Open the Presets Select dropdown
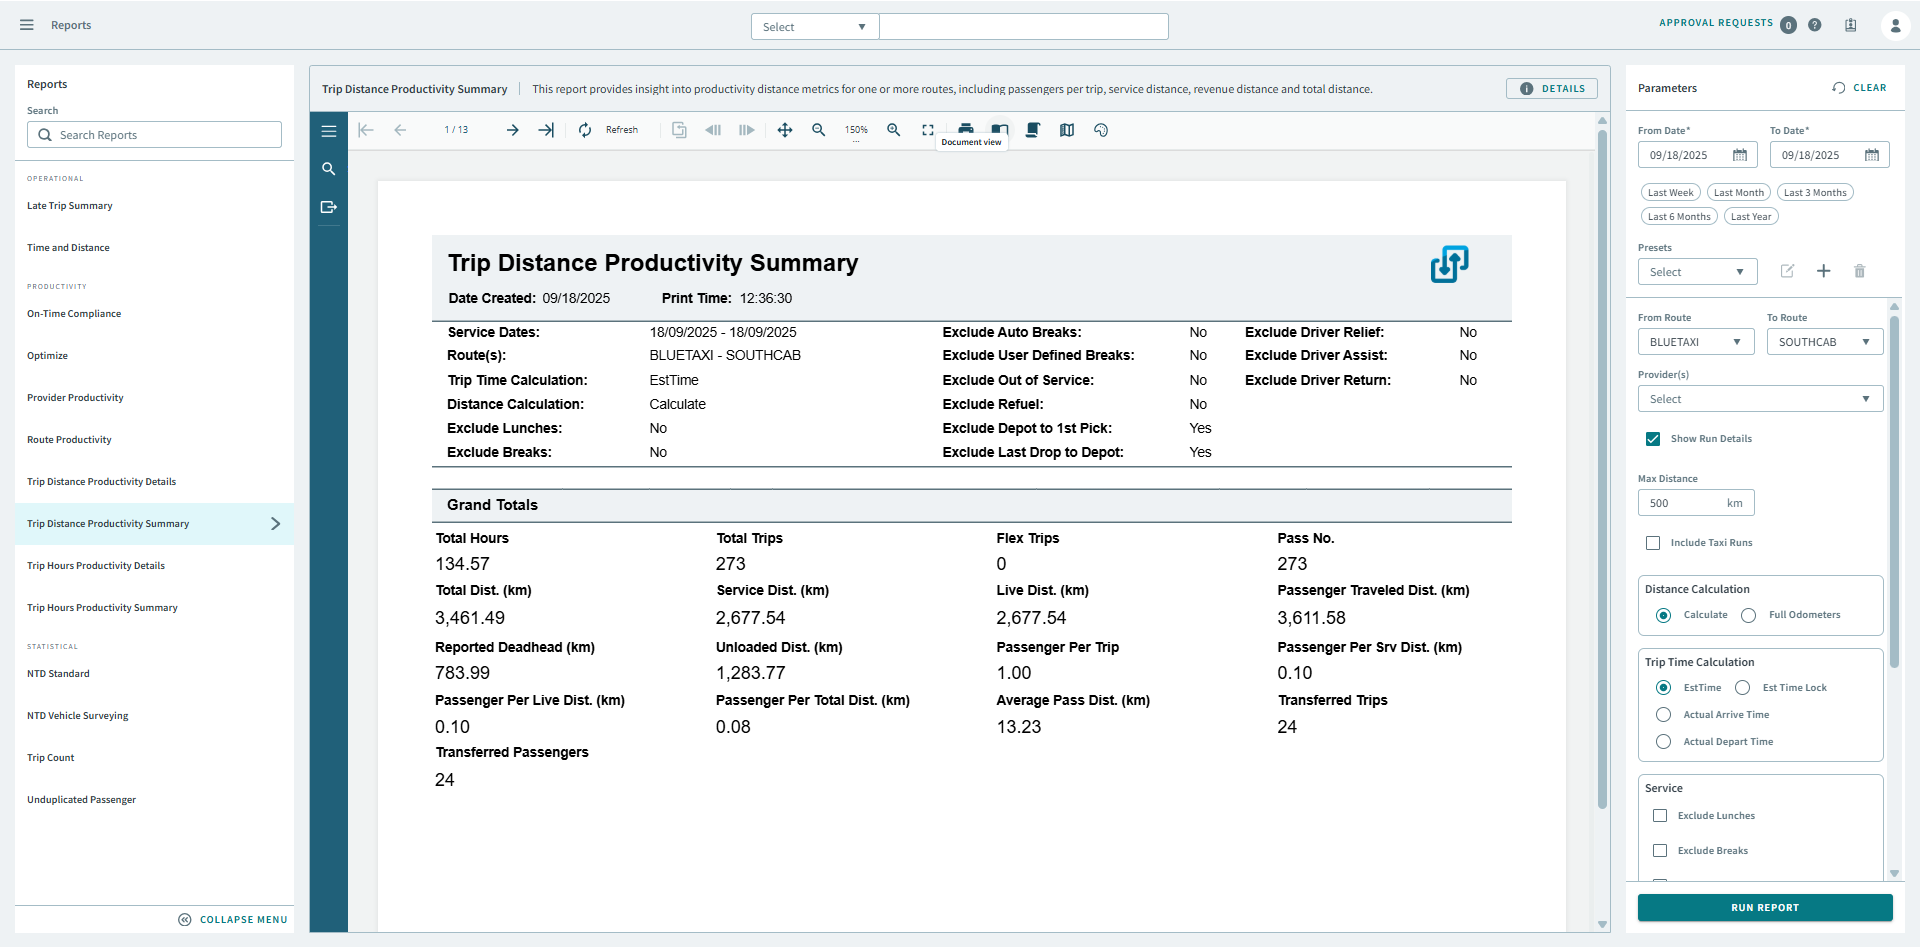 (x=1697, y=271)
